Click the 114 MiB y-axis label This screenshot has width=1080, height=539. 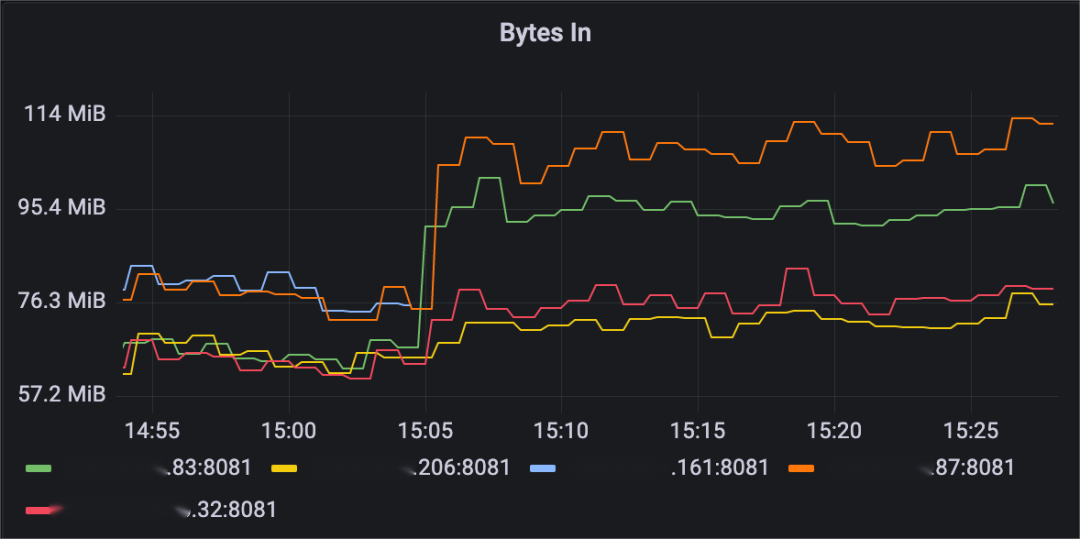pos(65,114)
